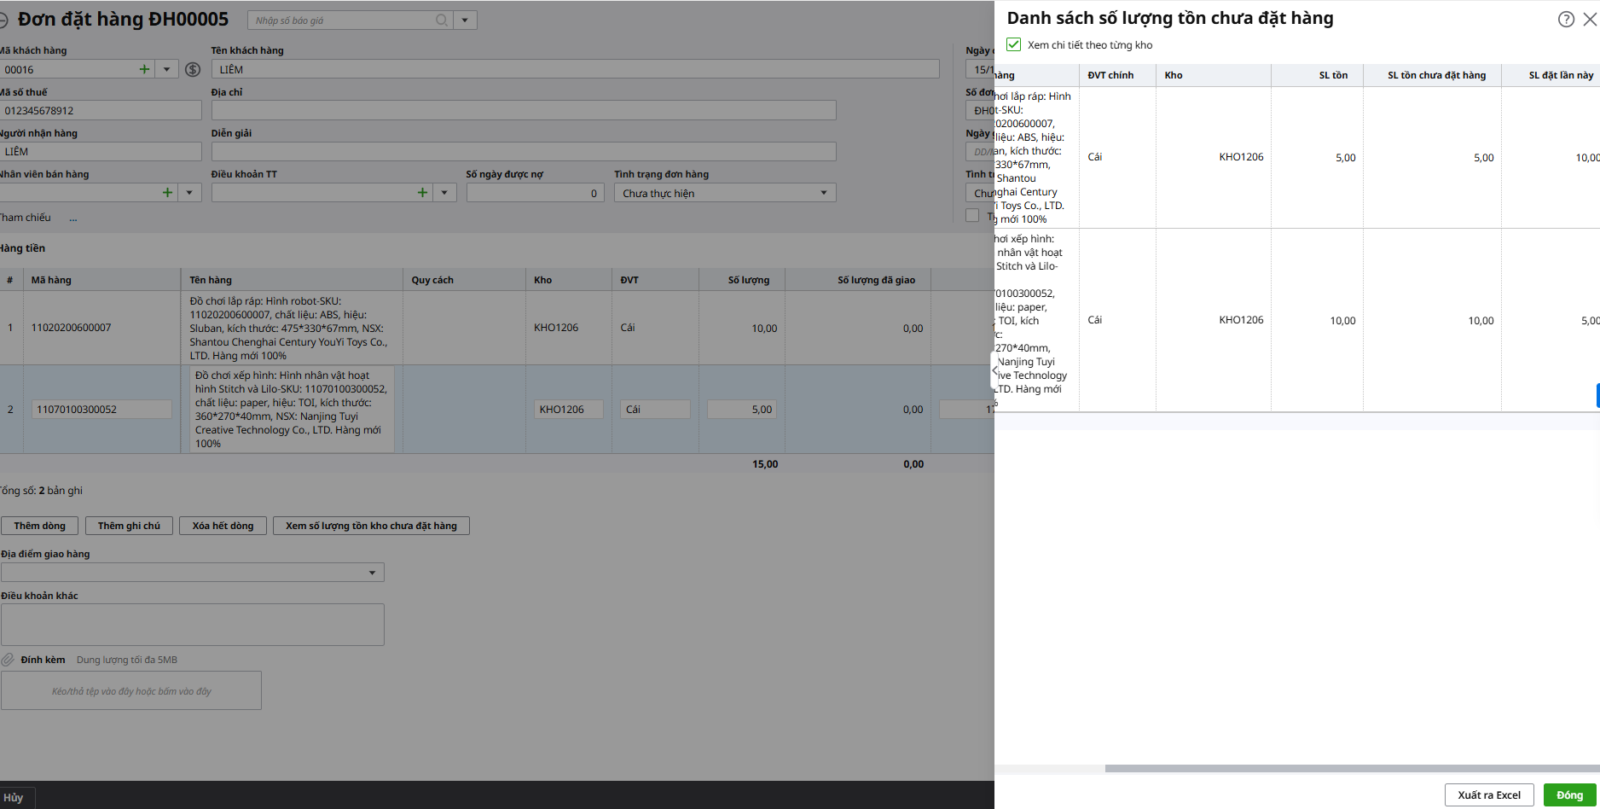Expand the Tình trạng đơn hàng dropdown
Image resolution: width=1600 pixels, height=809 pixels.
(x=824, y=193)
